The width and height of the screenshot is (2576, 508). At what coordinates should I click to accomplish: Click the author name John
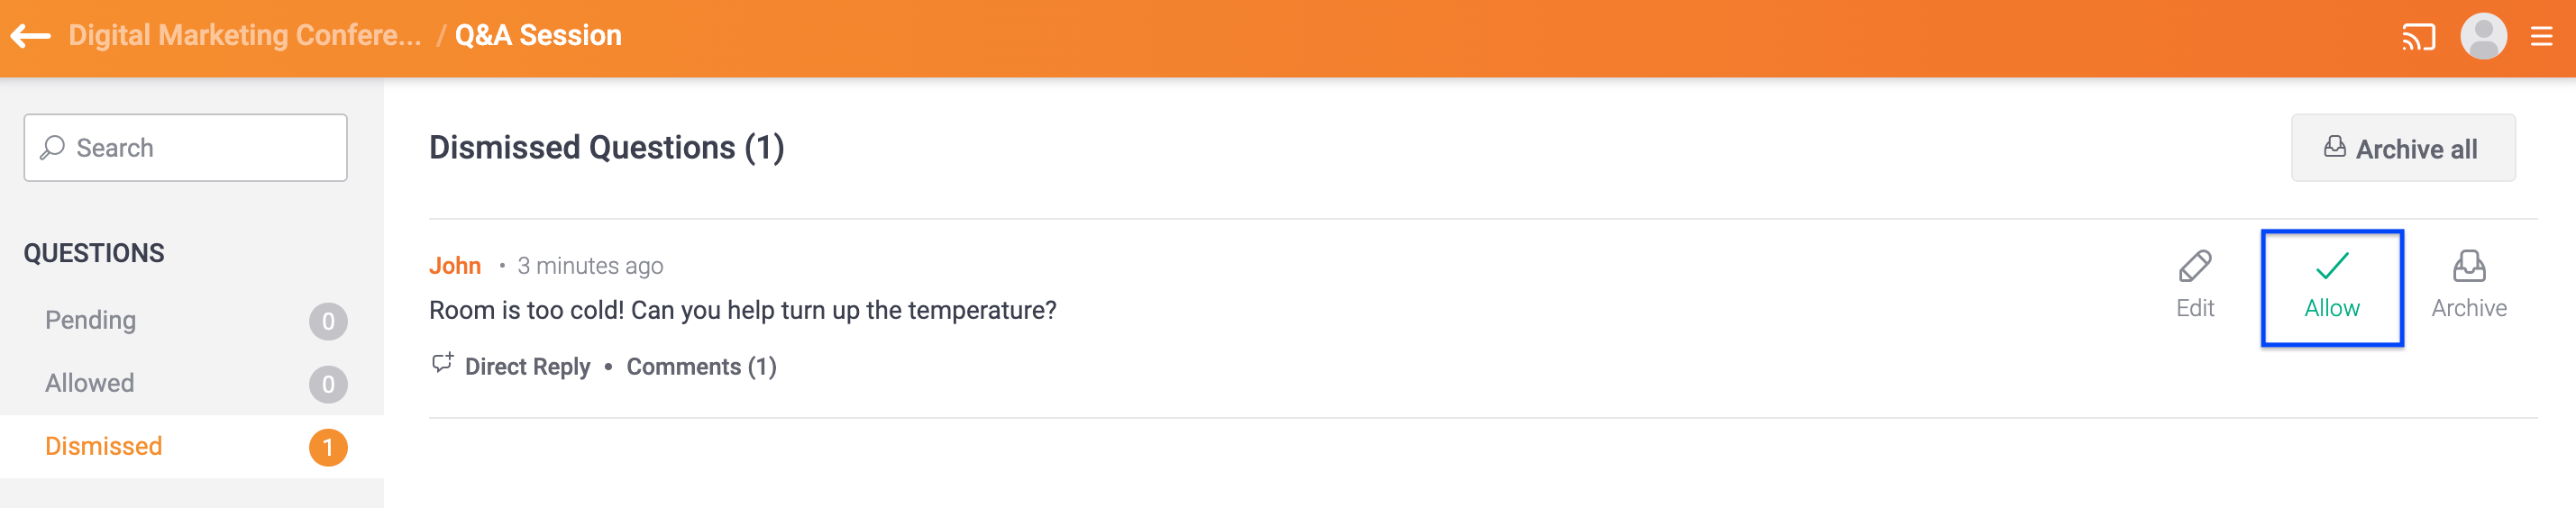[x=455, y=266]
